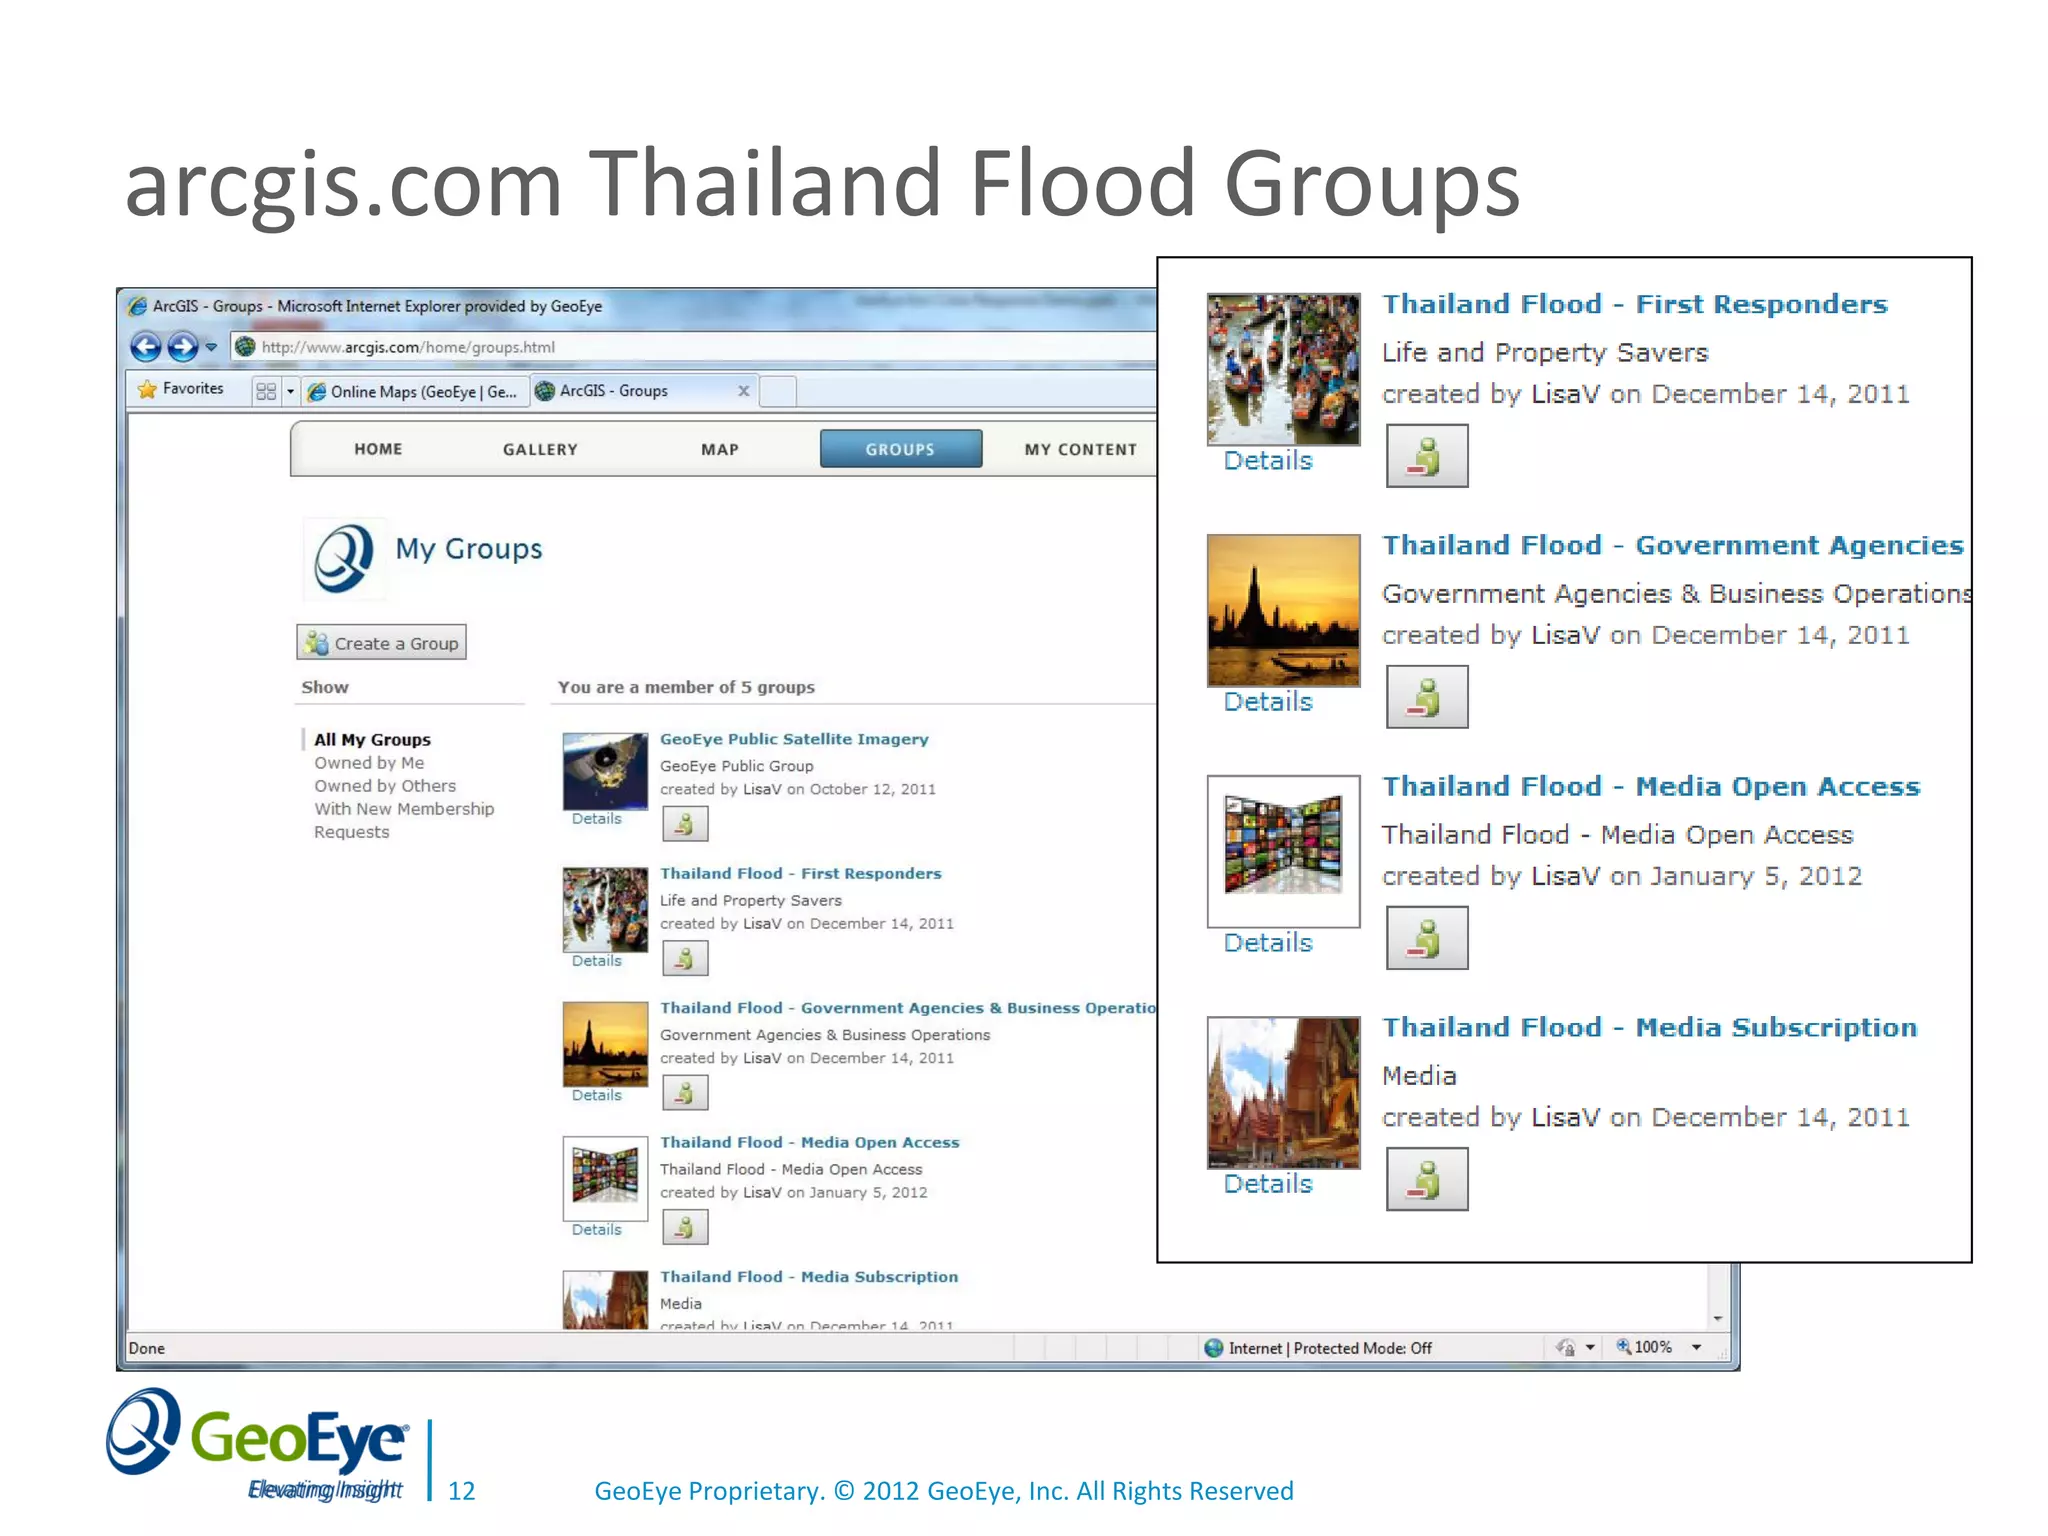
Task: Open Details under Government Agencies in browser list
Action: 596,1095
